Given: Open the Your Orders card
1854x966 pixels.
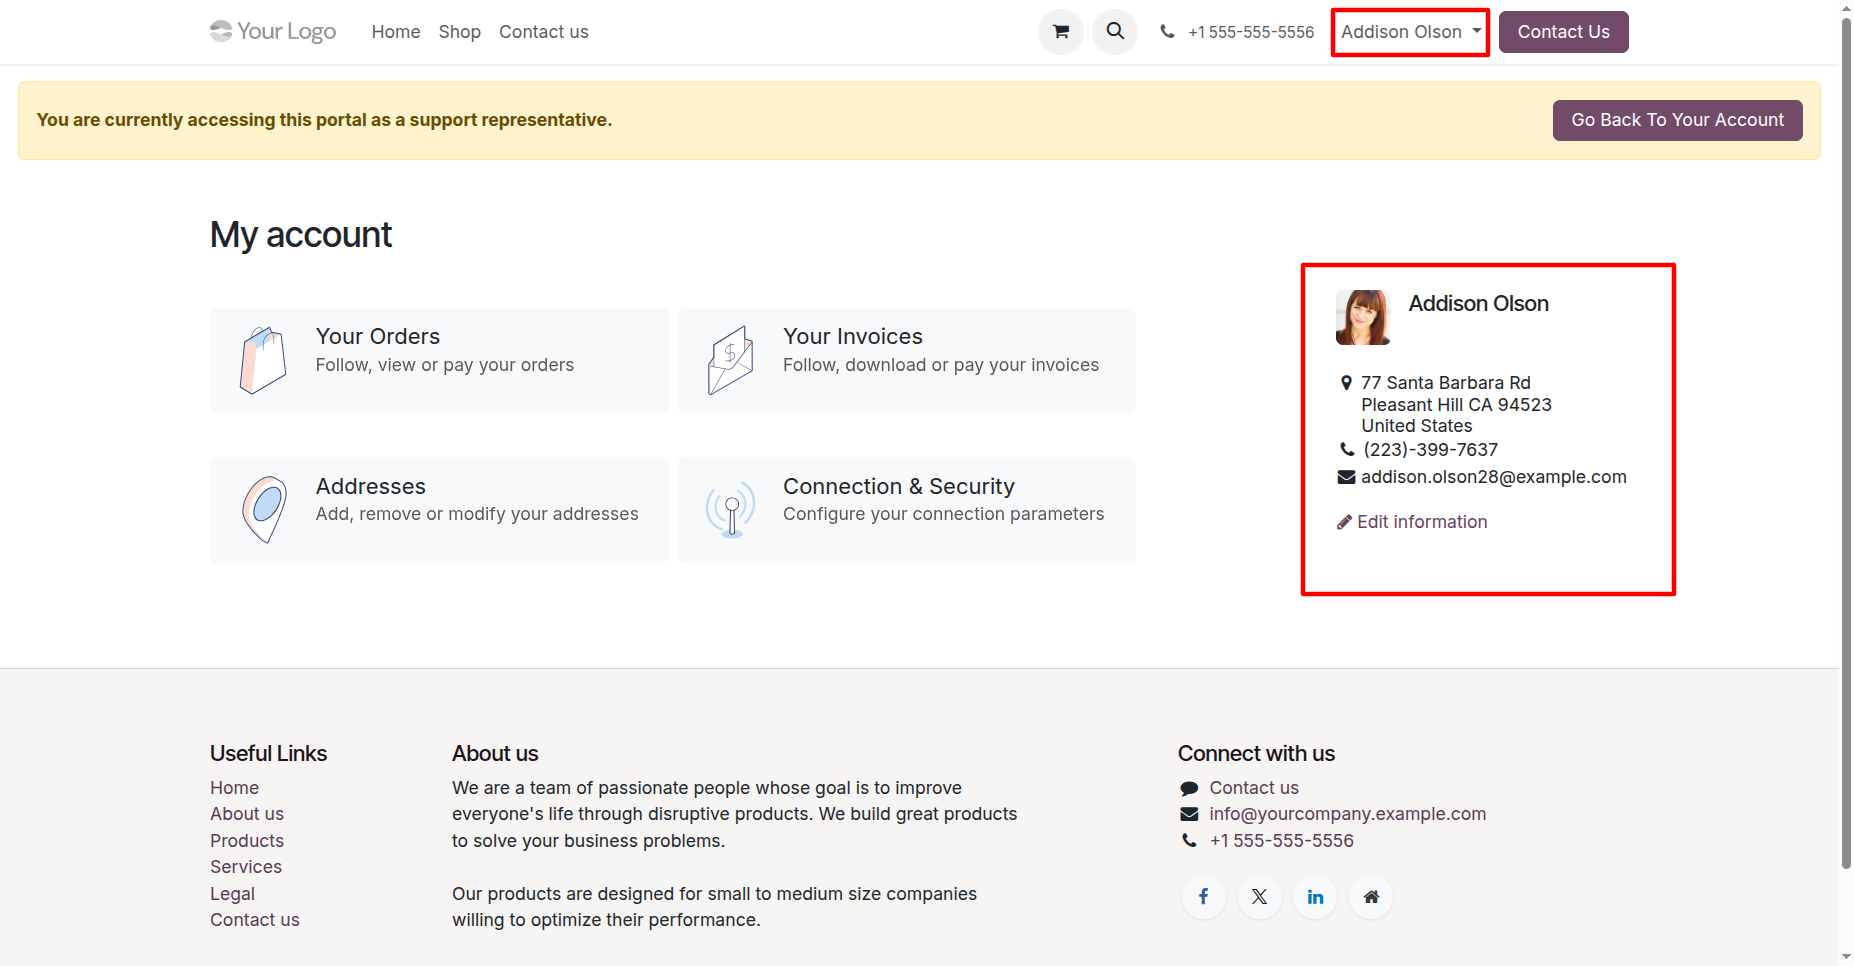Looking at the screenshot, I should (439, 360).
